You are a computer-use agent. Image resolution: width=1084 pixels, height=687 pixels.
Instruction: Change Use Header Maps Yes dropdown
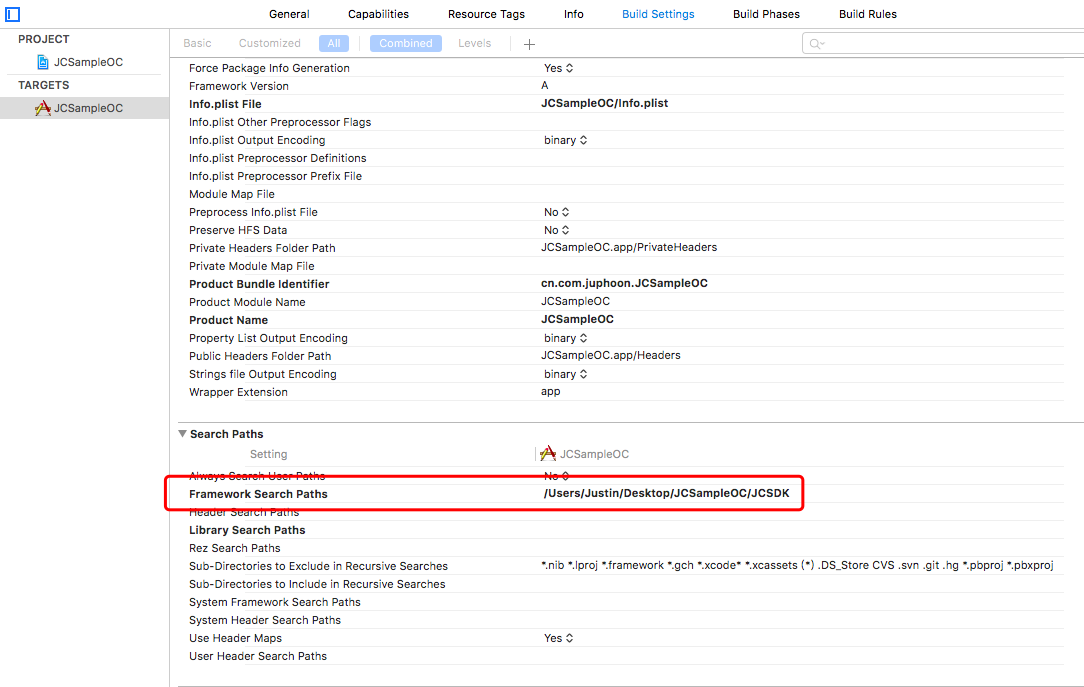[x=559, y=638]
